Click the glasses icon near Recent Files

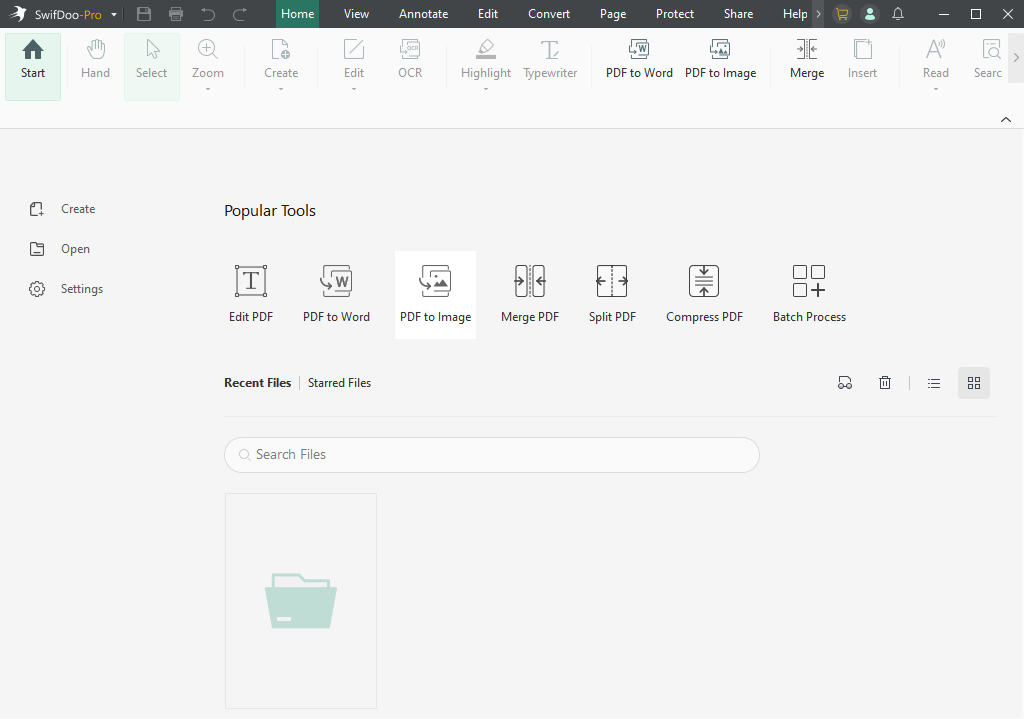click(x=845, y=383)
